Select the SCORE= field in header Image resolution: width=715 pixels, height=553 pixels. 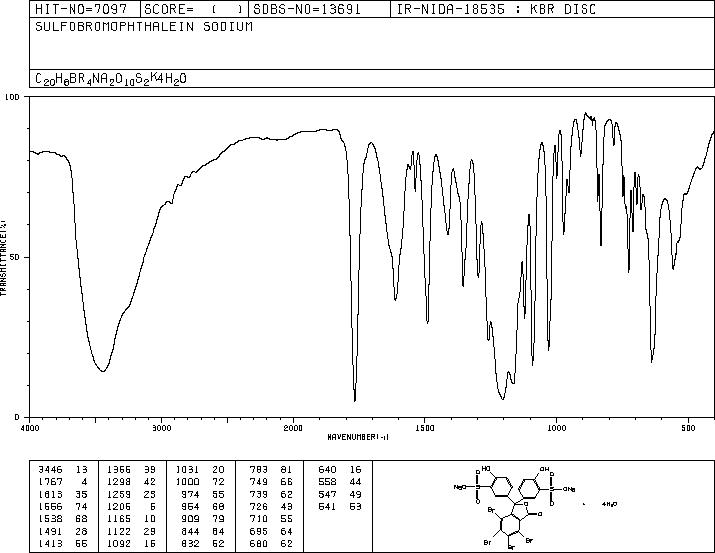tap(194, 9)
